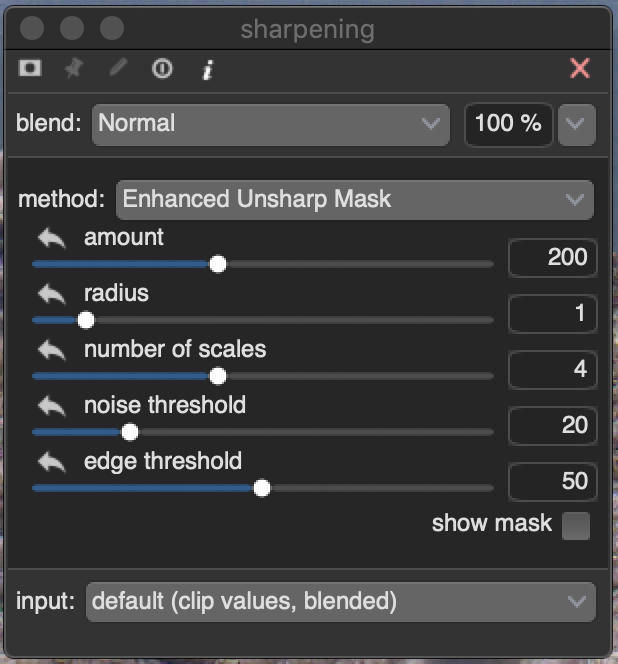Reset edge threshold with arrow icon

coord(52,463)
